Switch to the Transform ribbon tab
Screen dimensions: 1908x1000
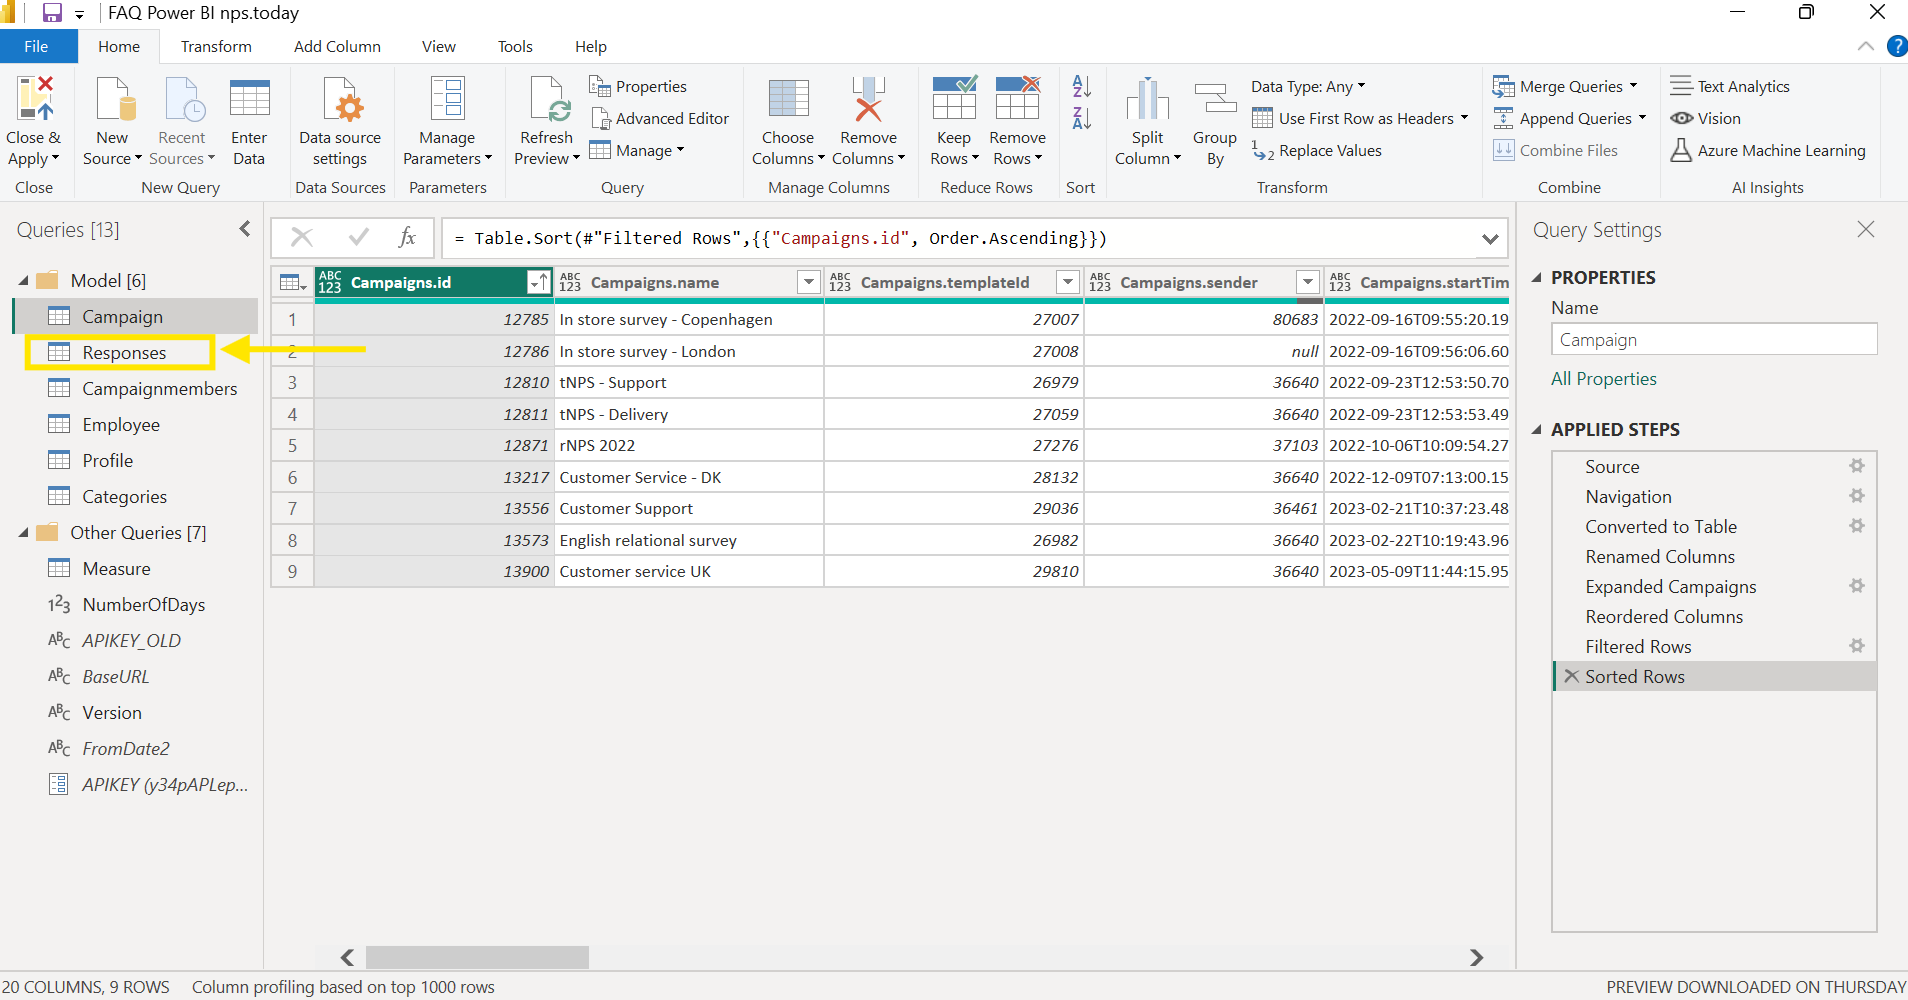216,47
